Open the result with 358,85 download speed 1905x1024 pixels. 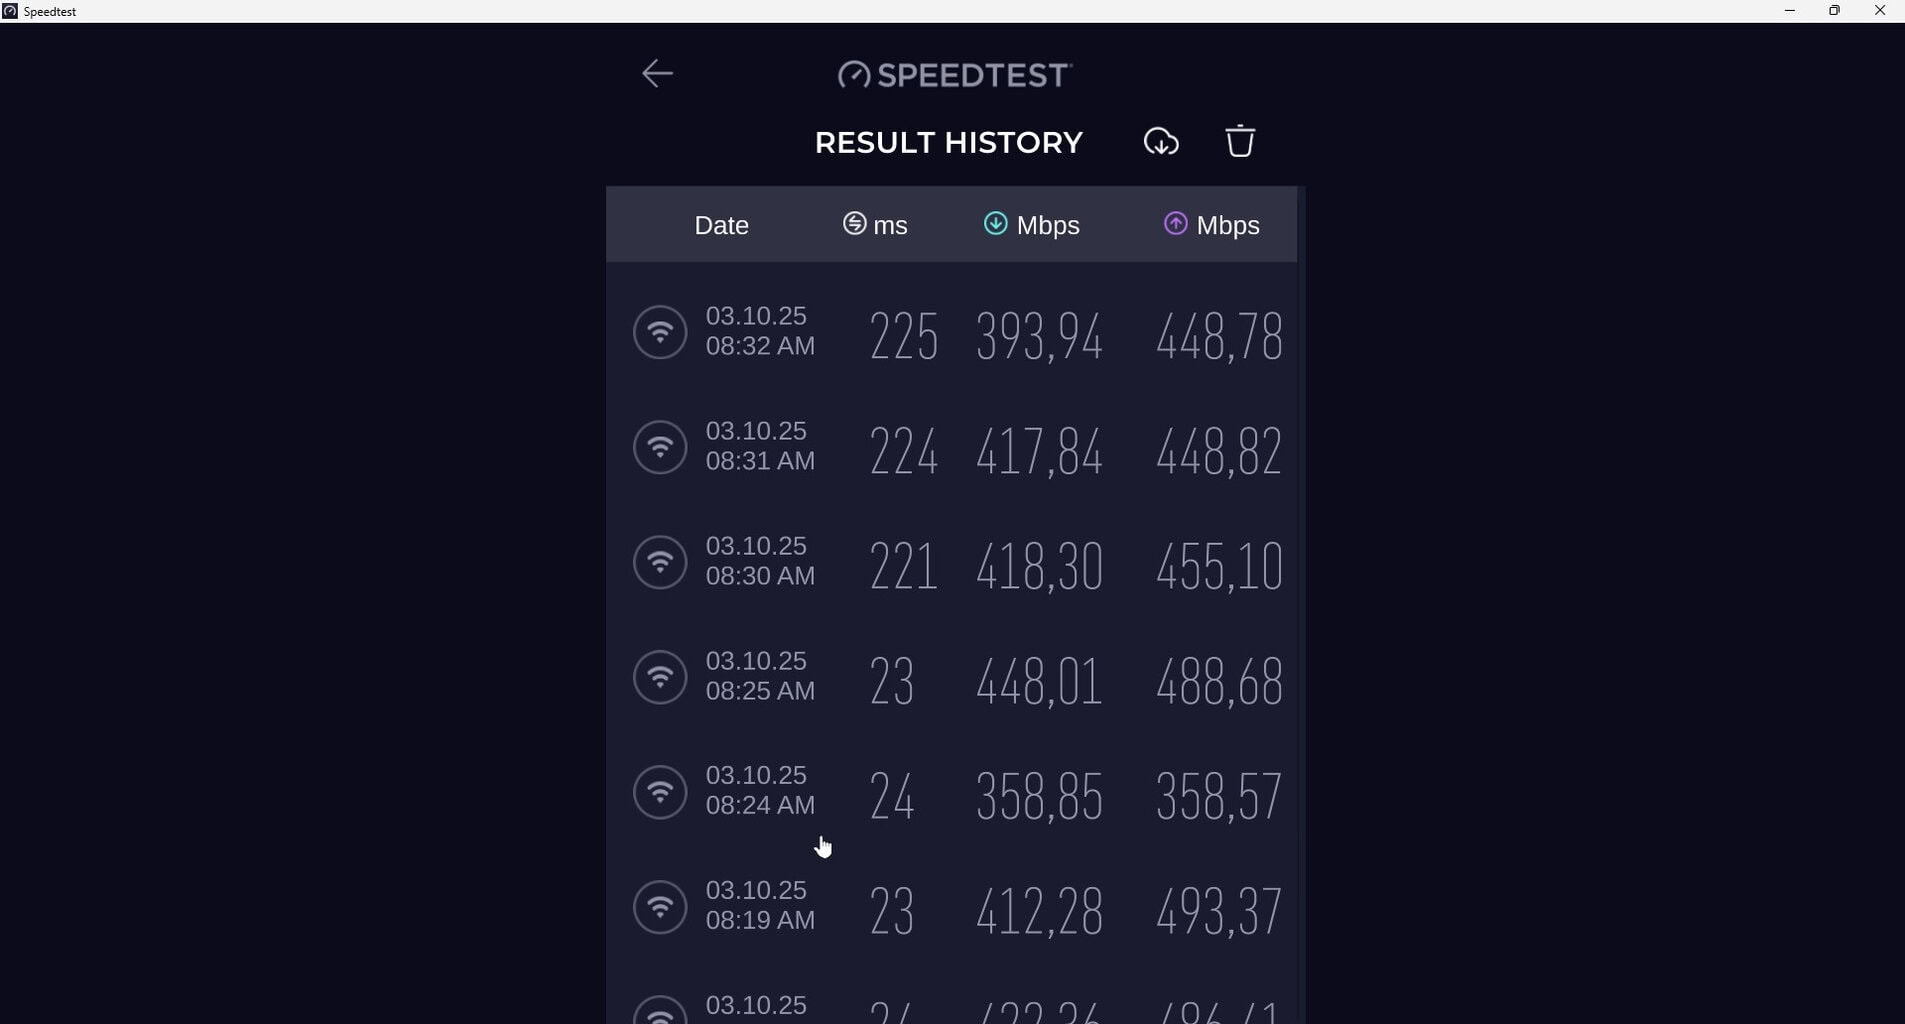[1039, 796]
